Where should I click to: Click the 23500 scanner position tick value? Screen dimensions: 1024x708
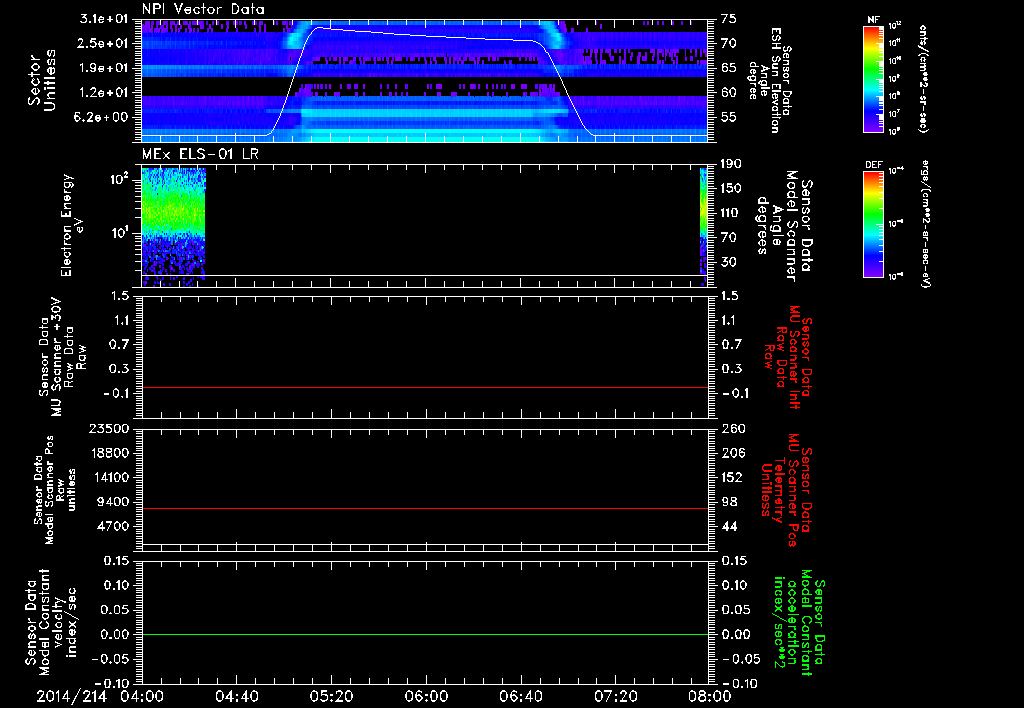pyautogui.click(x=109, y=429)
